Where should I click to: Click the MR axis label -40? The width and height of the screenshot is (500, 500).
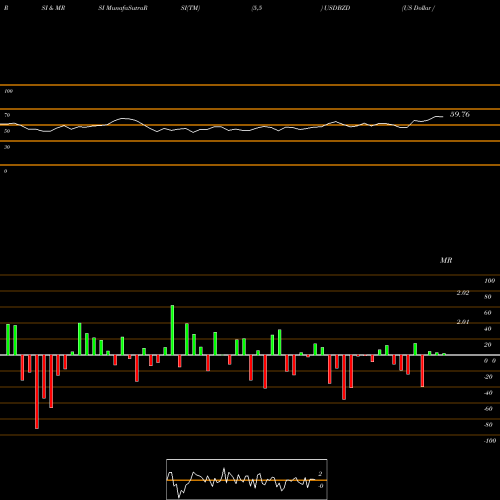pos(488,393)
